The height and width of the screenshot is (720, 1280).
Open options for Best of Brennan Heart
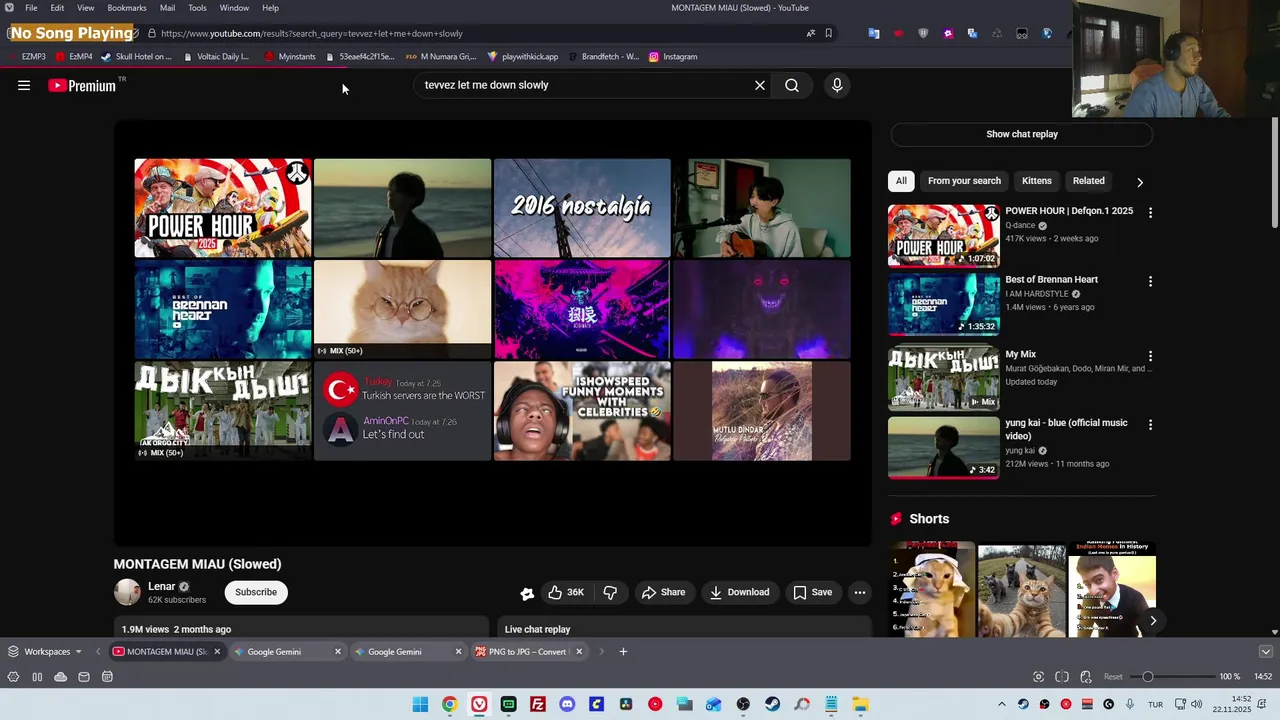point(1150,282)
